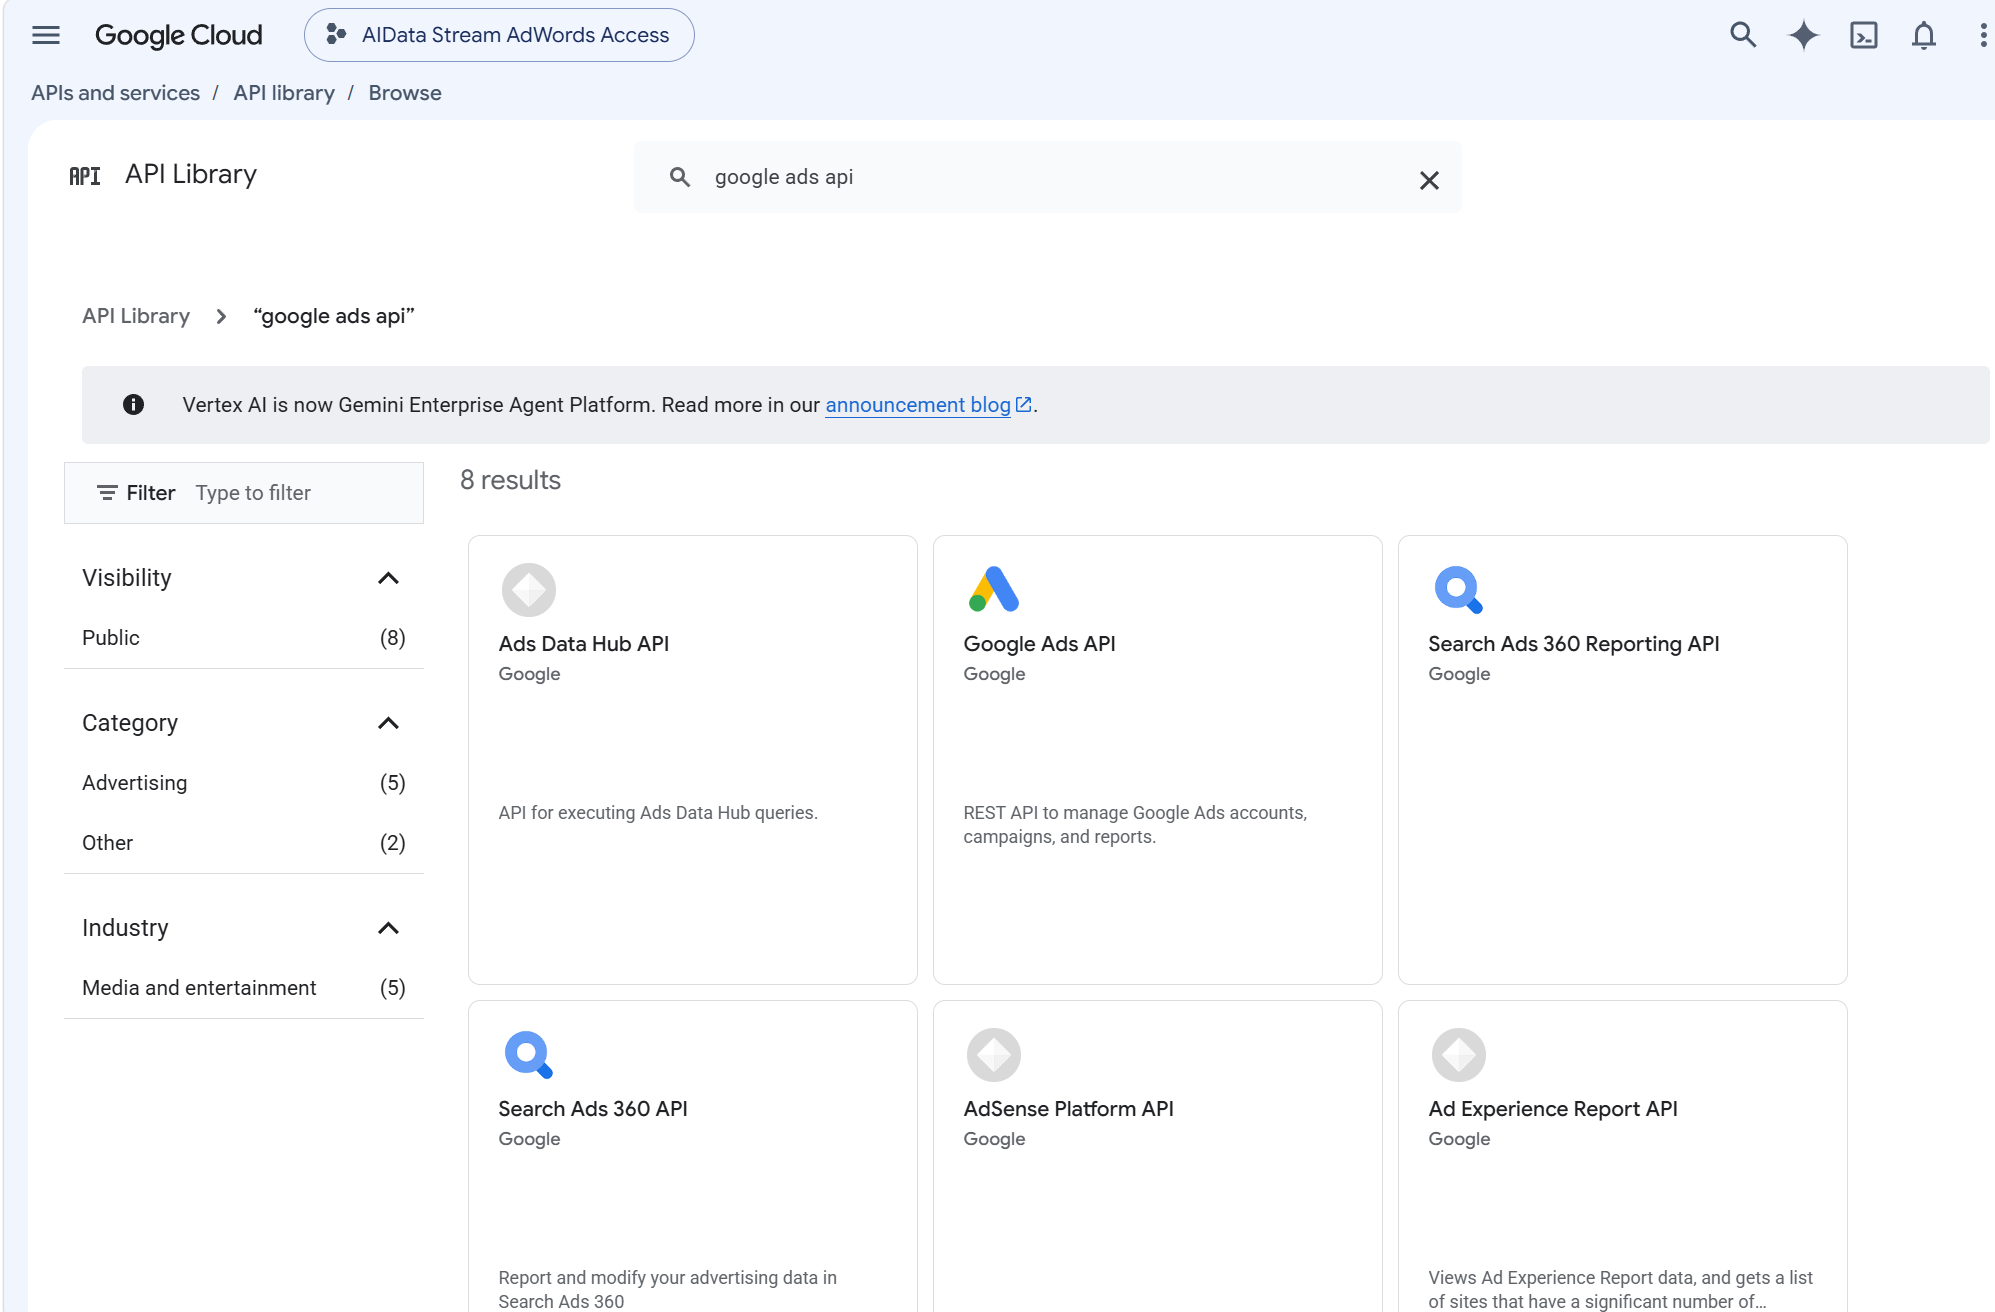Click the "google ads api" quoted breadcrumb text

pos(334,316)
